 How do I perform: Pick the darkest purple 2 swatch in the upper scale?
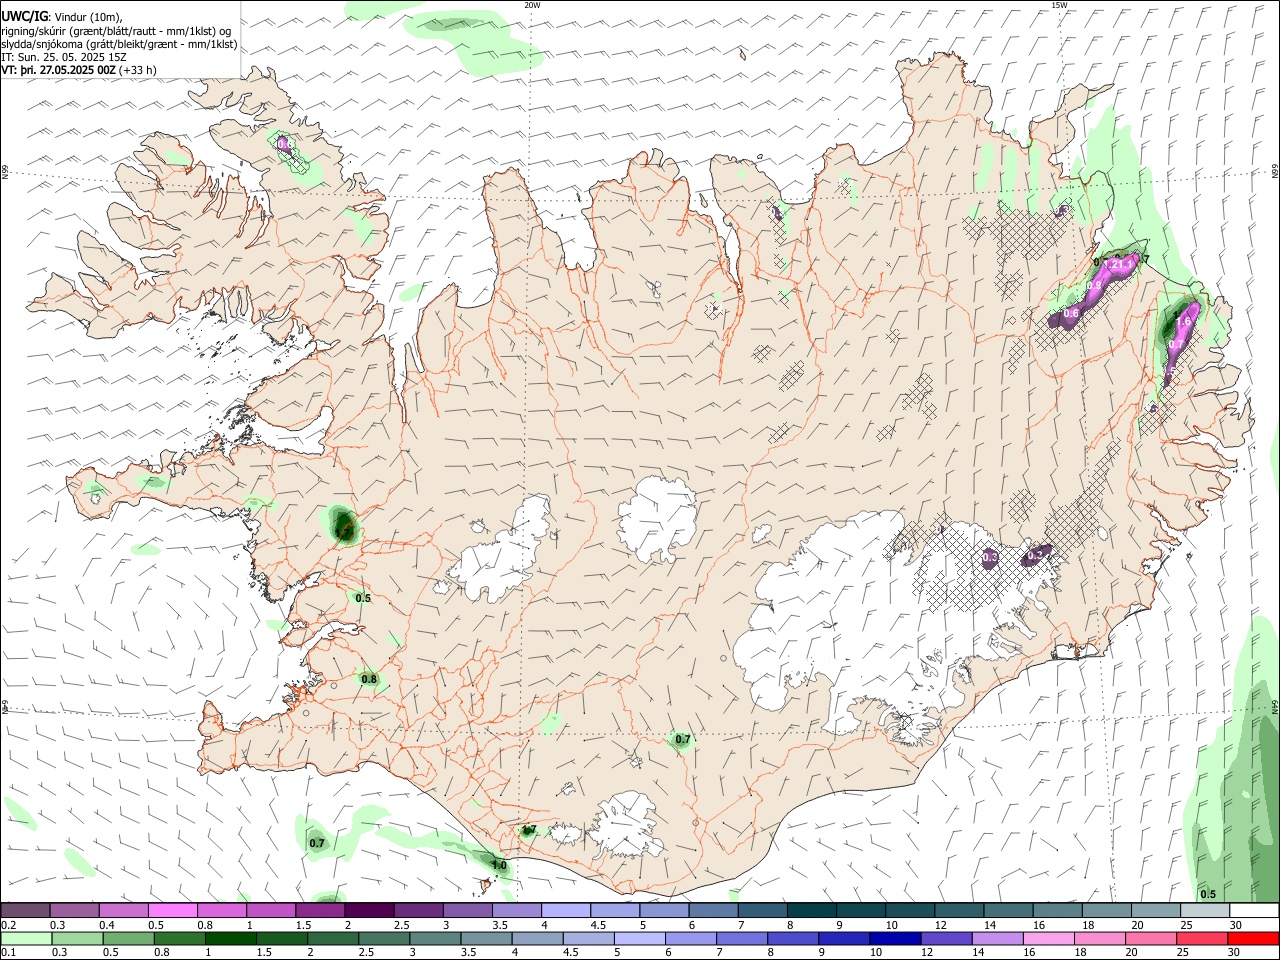[x=369, y=910]
